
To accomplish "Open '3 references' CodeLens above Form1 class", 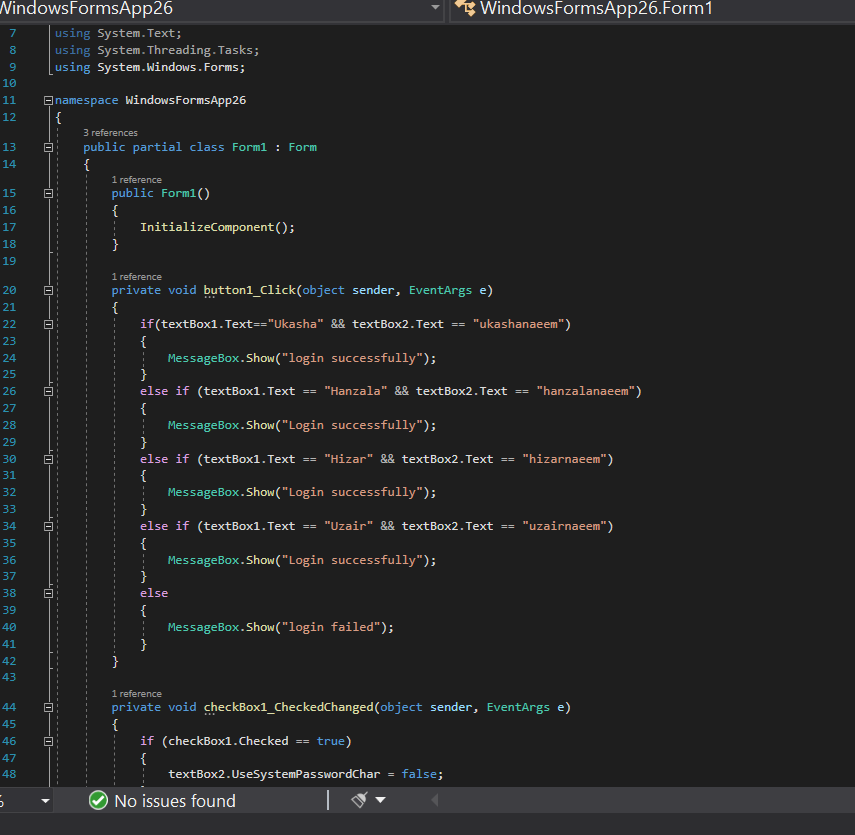I will (110, 131).
